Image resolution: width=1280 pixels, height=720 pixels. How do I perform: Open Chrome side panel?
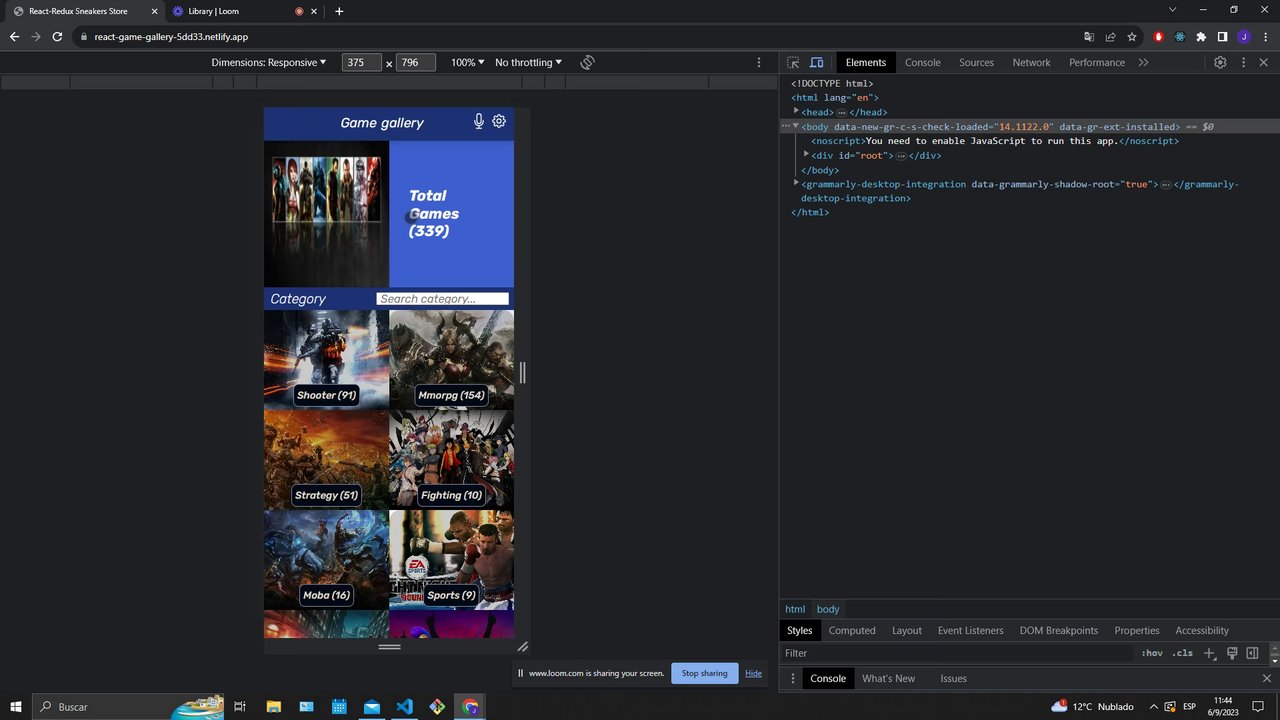[1222, 37]
